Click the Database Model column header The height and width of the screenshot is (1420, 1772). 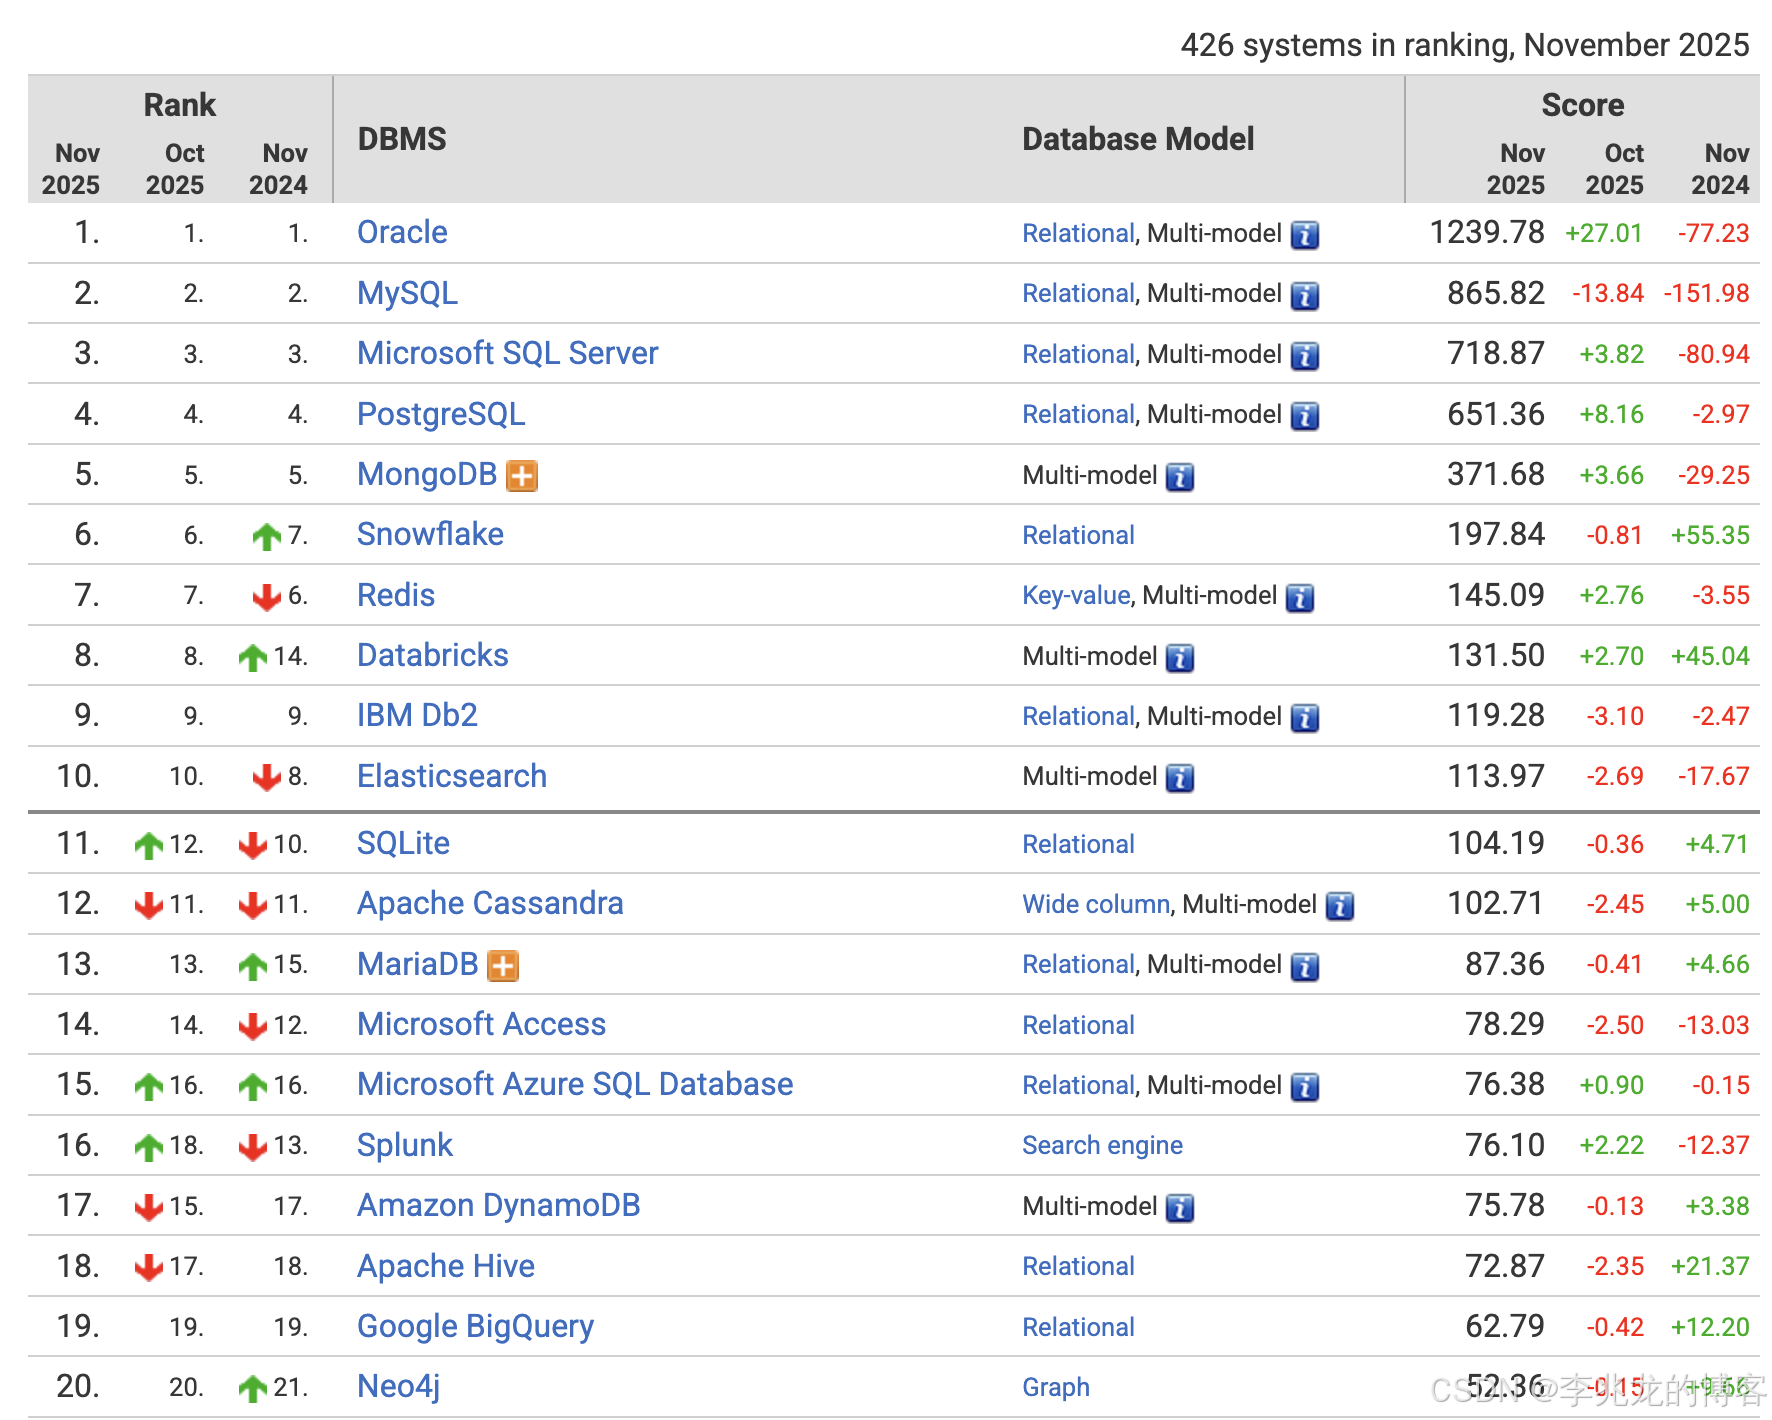coord(1138,139)
